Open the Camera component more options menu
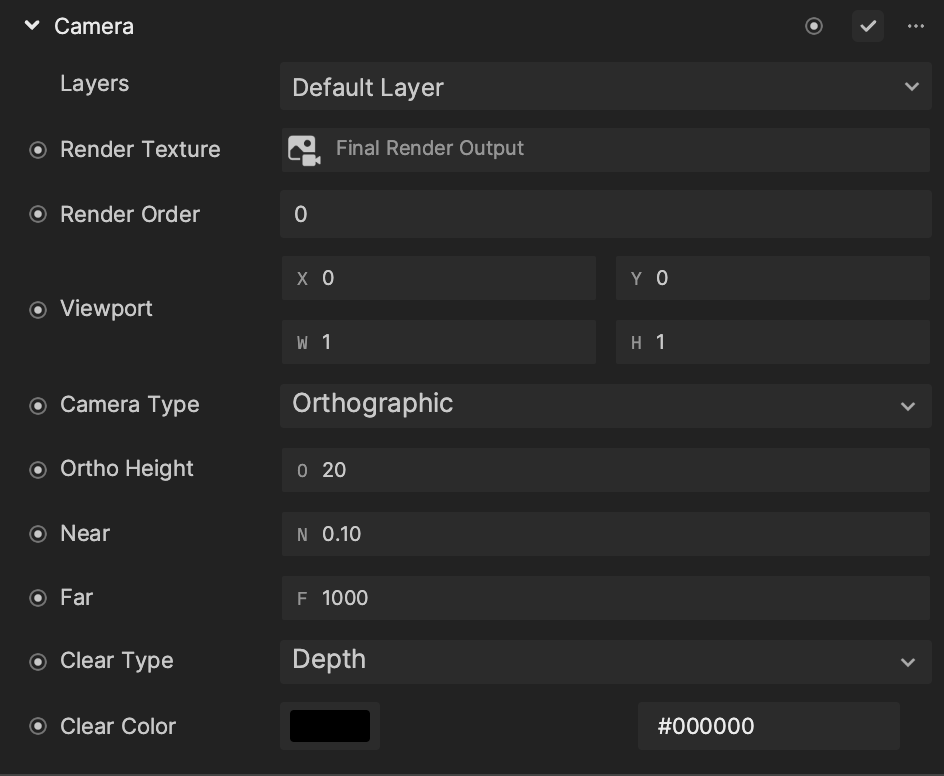Image resolution: width=944 pixels, height=776 pixels. point(916,26)
